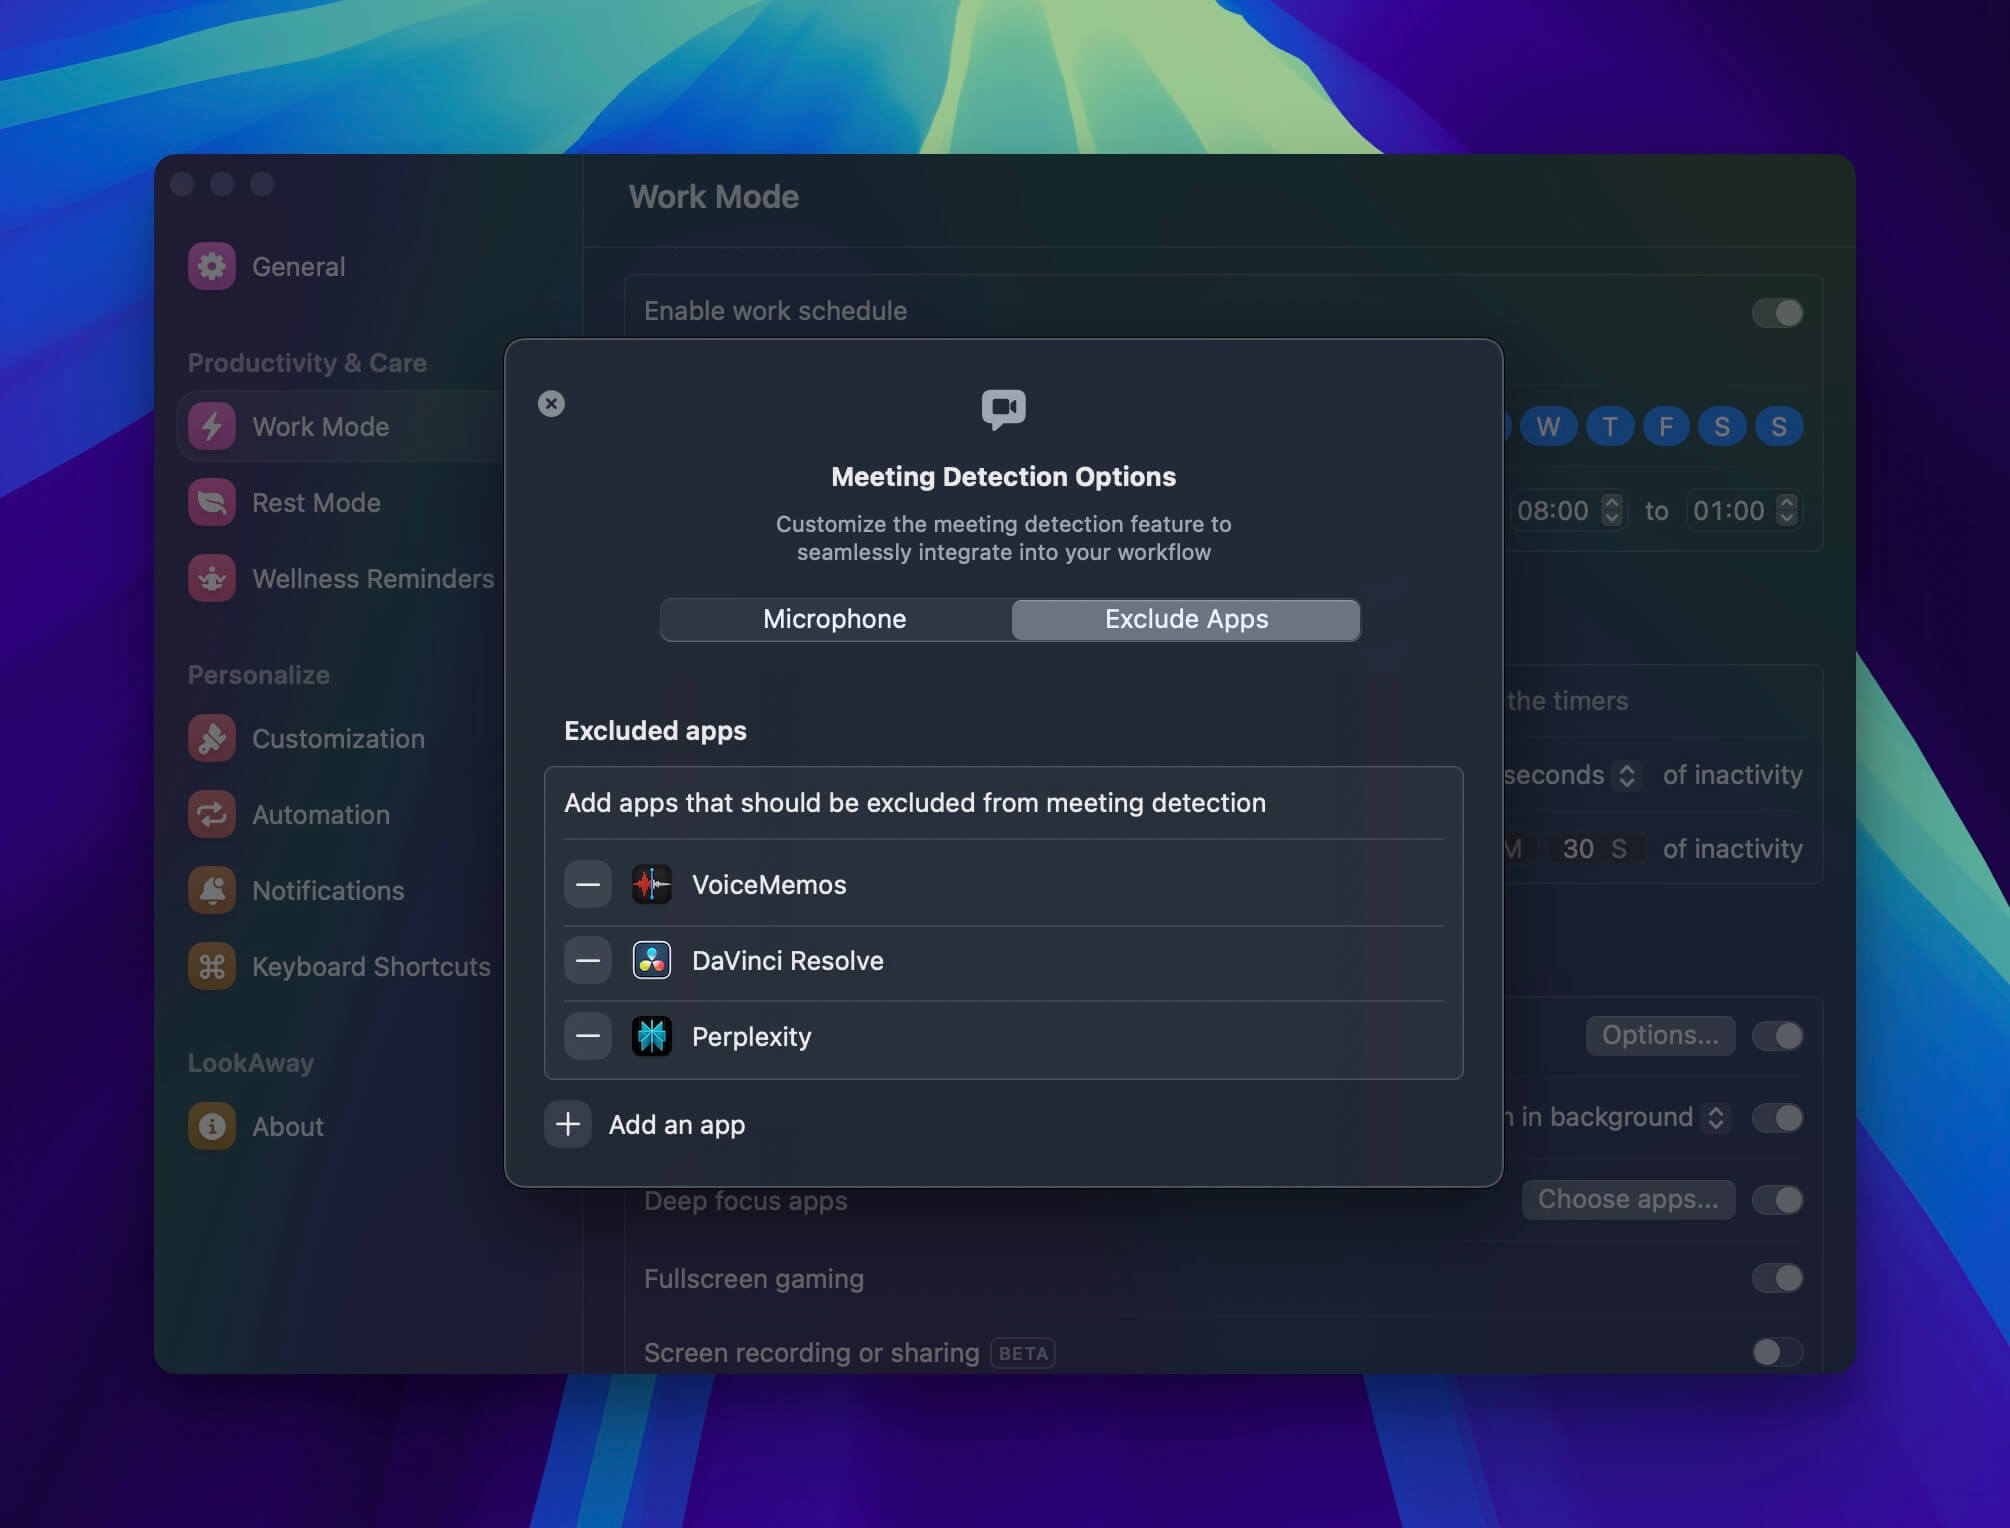Open Notifications settings
The image size is (2010, 1528).
[329, 890]
